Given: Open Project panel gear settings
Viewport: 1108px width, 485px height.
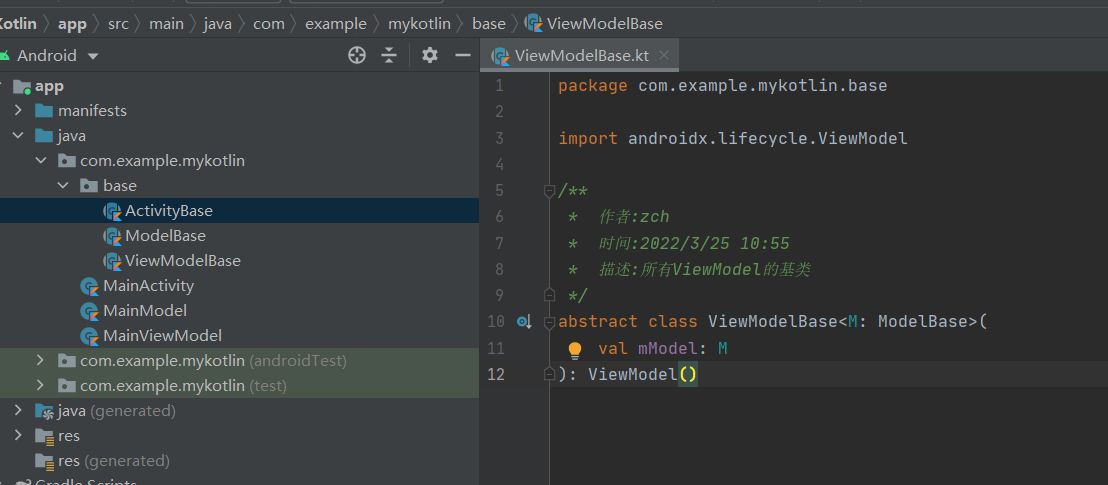Looking at the screenshot, I should pyautogui.click(x=430, y=56).
